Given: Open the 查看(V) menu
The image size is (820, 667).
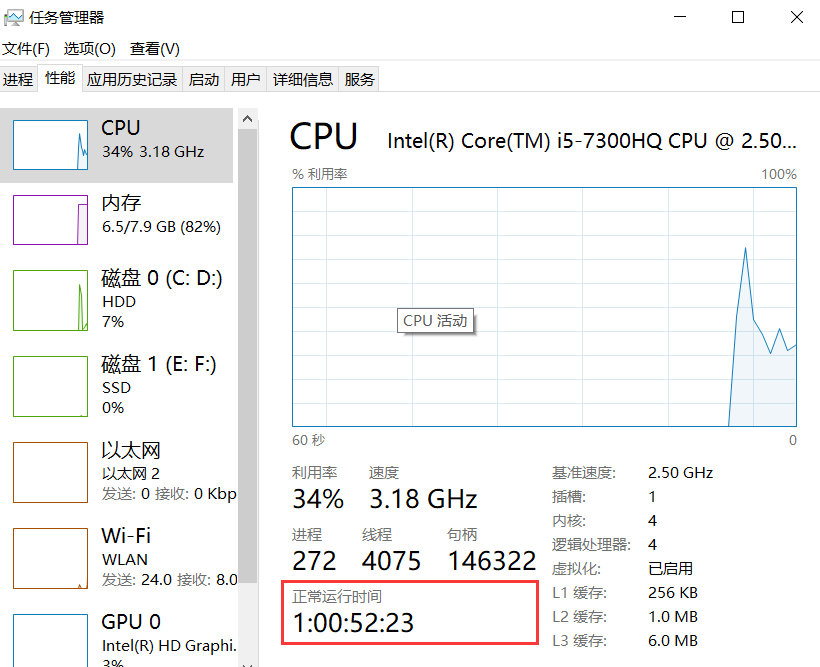Looking at the screenshot, I should [x=155, y=49].
